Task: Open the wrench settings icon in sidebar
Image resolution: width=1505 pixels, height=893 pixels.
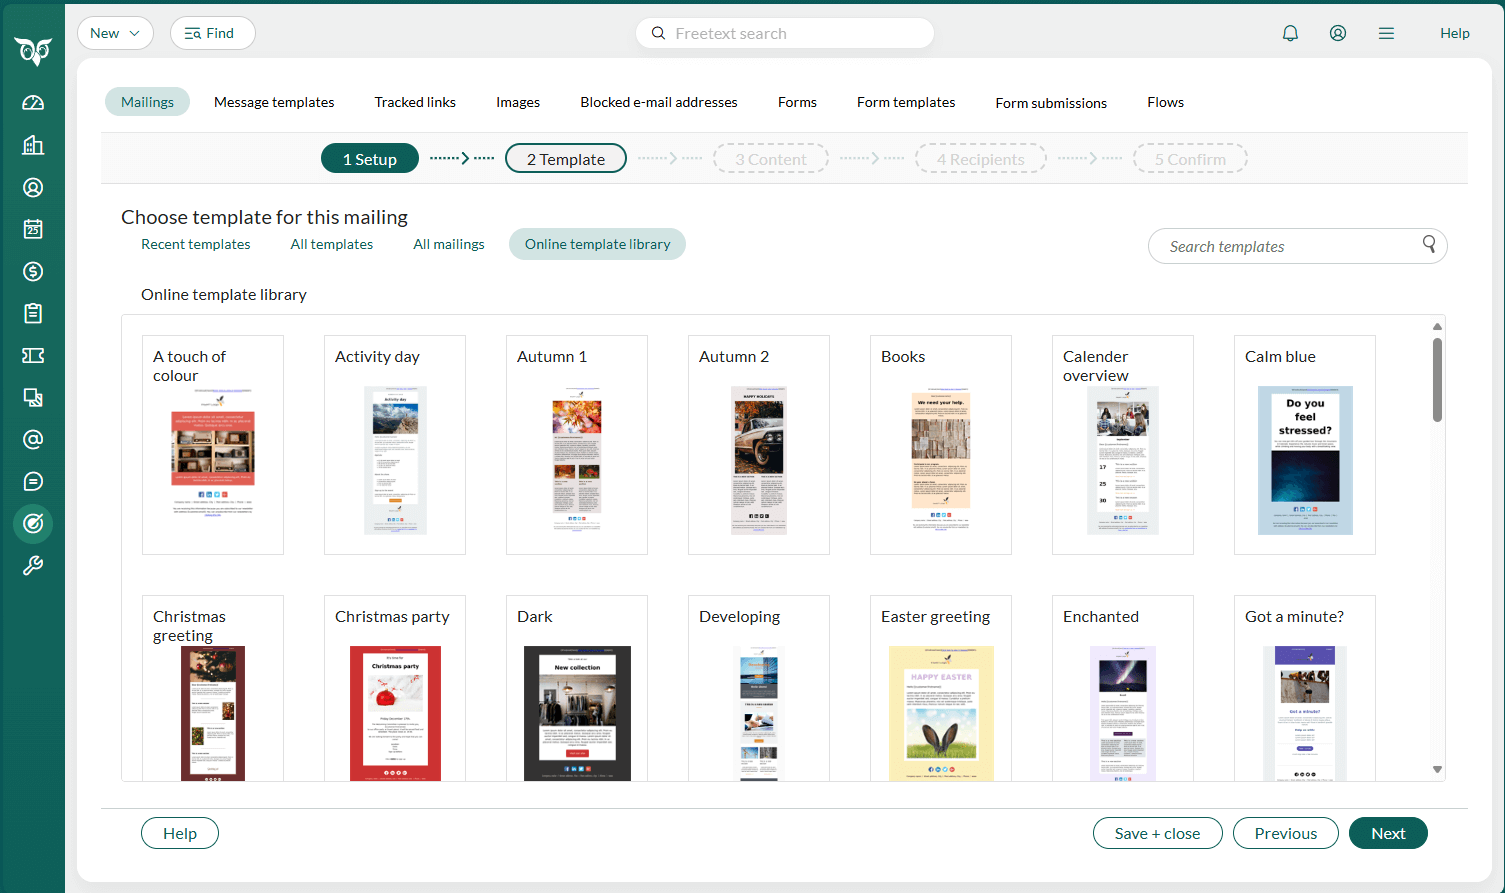Action: point(33,565)
